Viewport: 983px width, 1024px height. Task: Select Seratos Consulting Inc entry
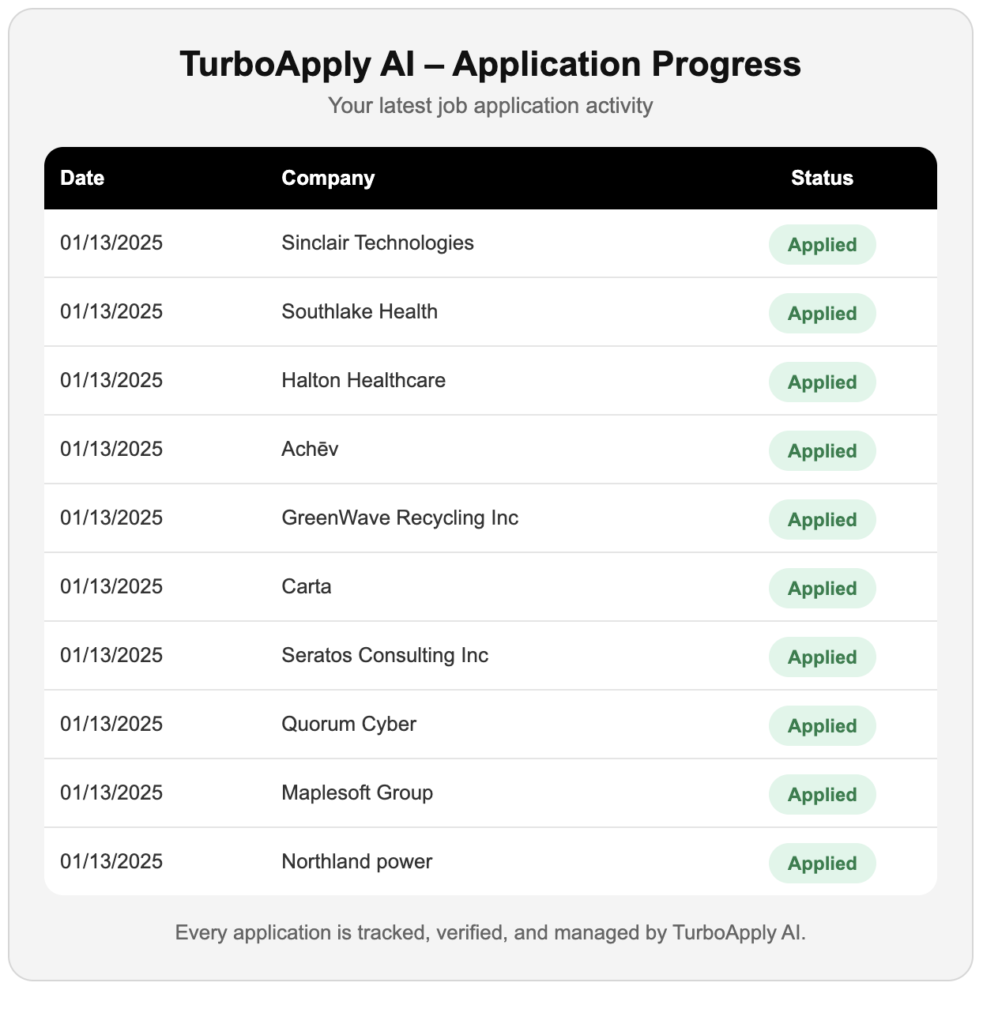(384, 656)
